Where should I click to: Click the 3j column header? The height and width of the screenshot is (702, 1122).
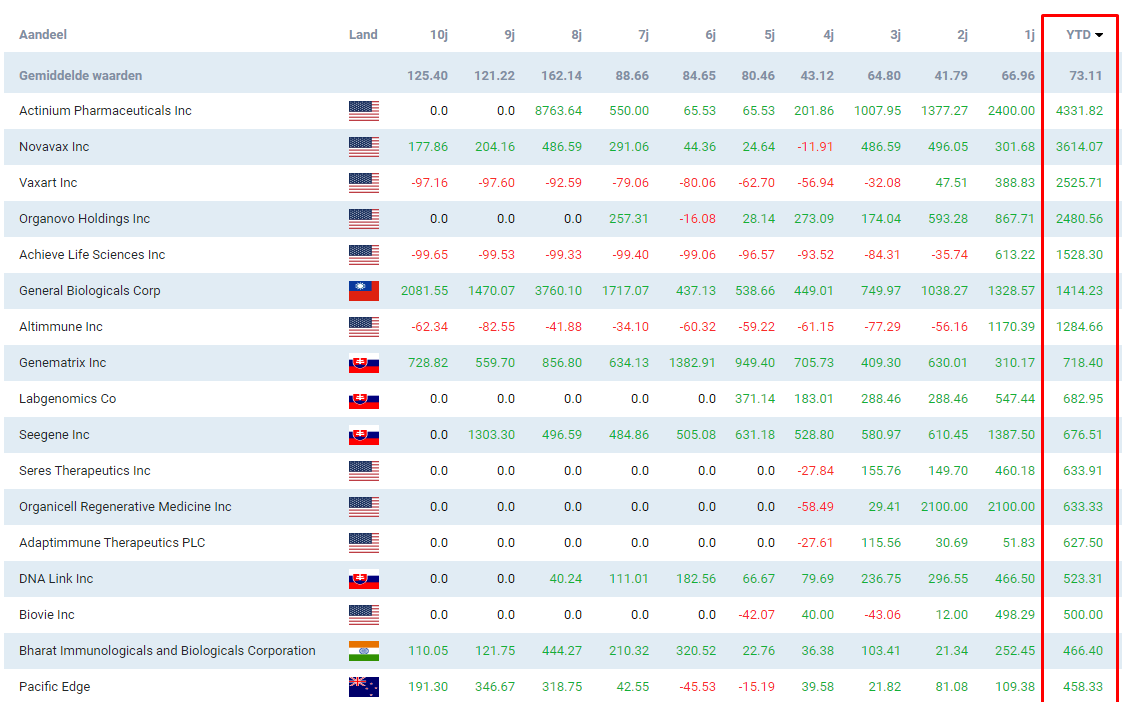coord(896,34)
